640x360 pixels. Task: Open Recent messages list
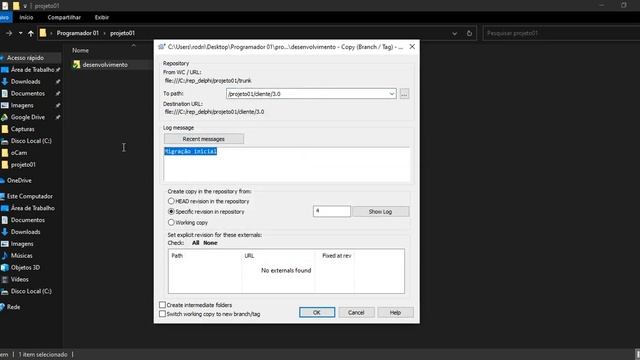pyautogui.click(x=204, y=139)
